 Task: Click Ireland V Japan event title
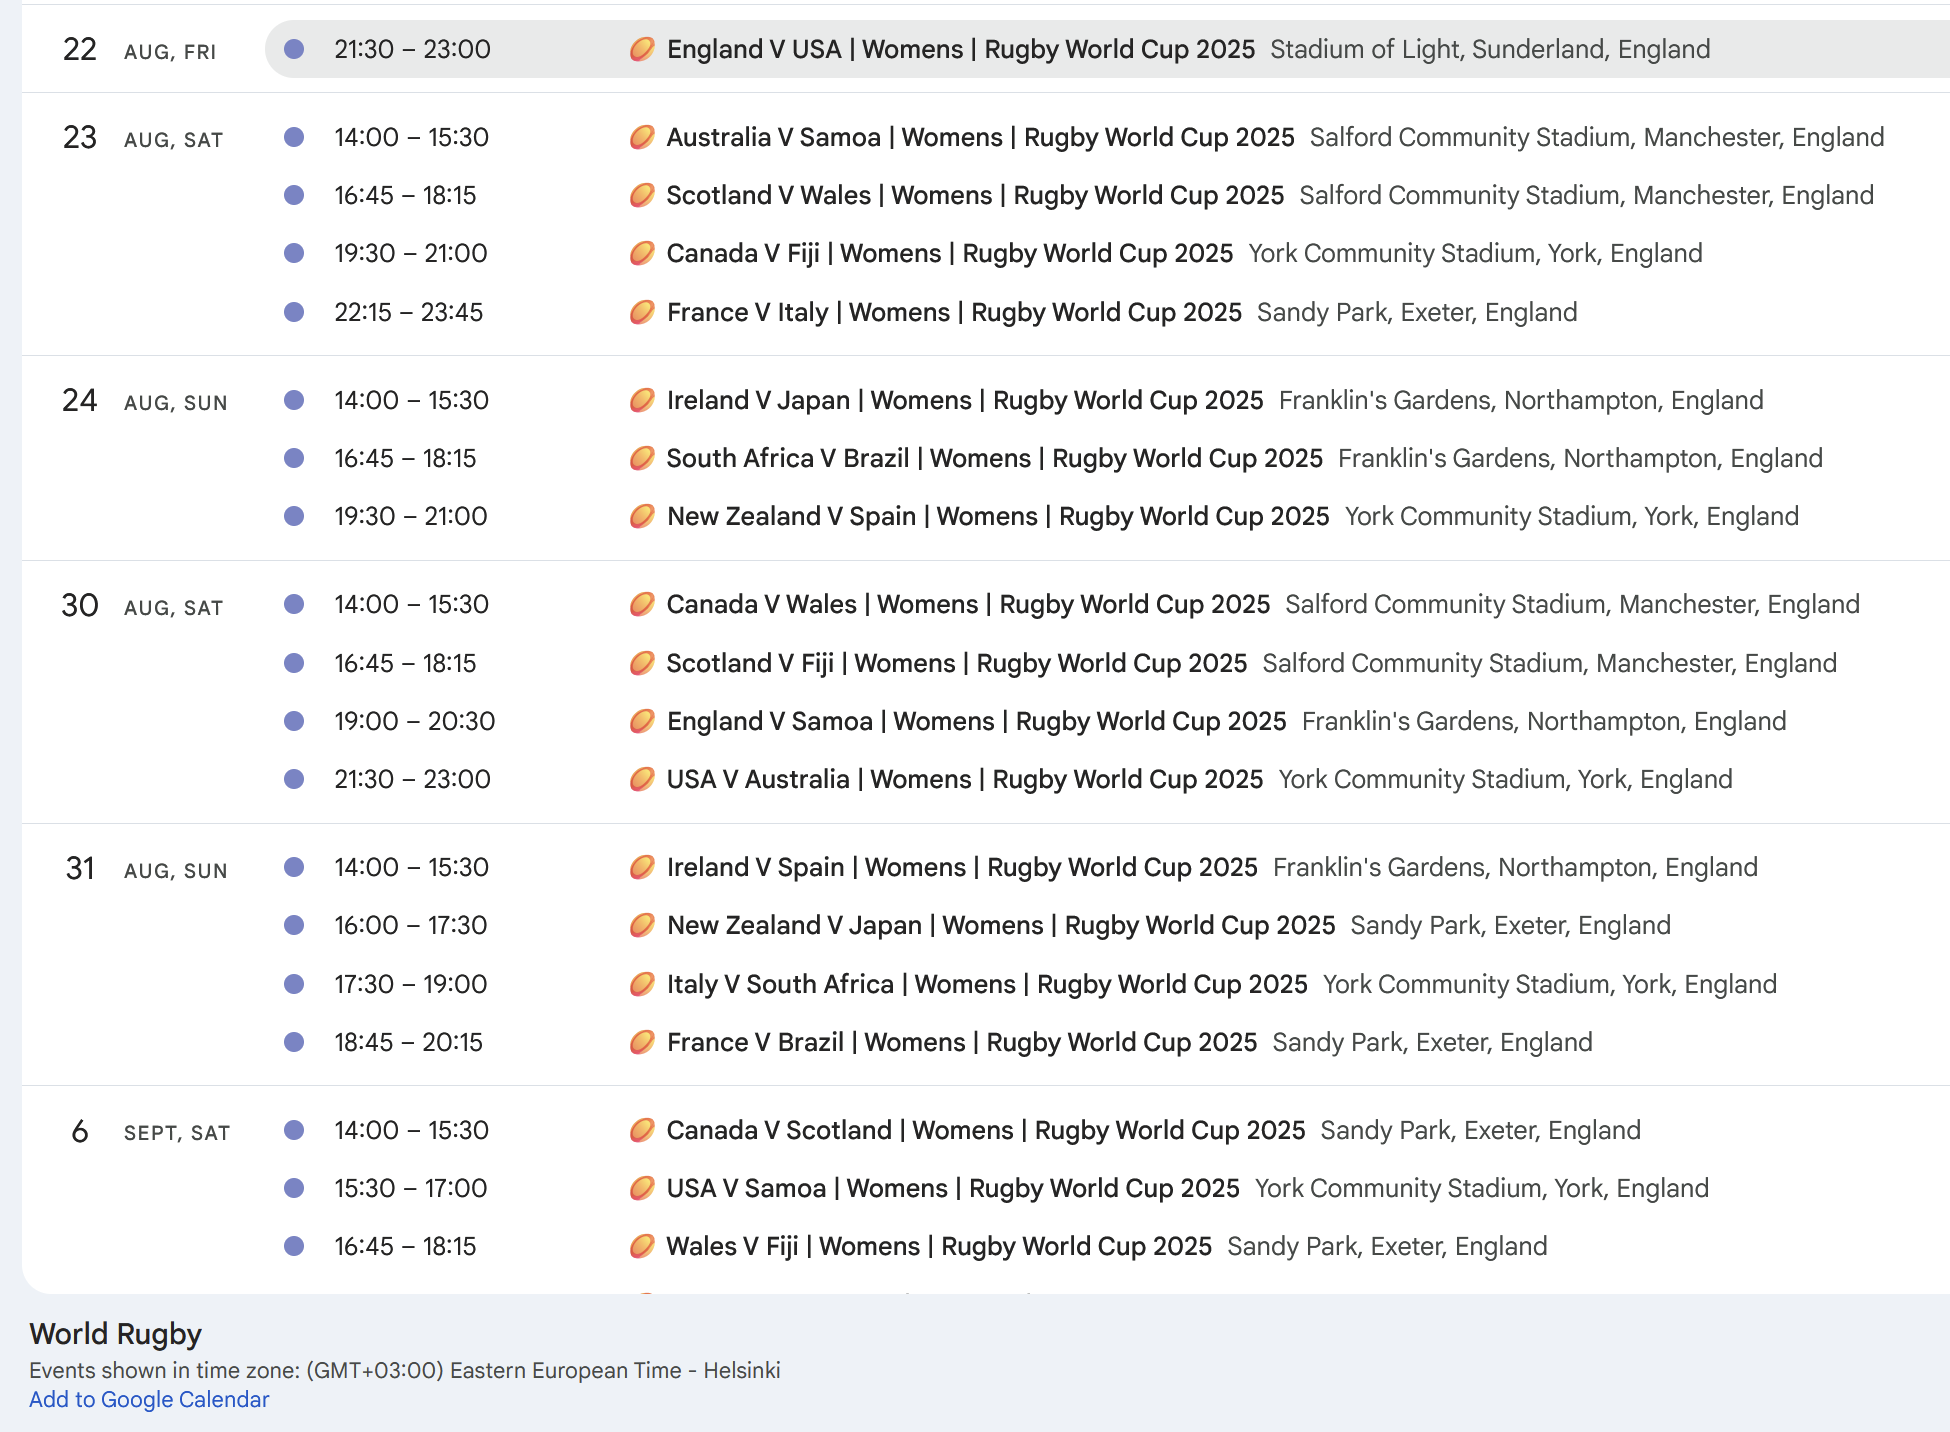pos(965,400)
